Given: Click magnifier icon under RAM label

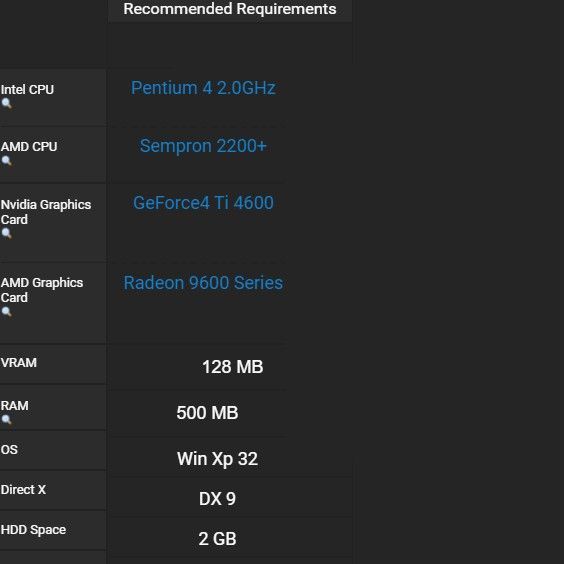Looking at the screenshot, I should point(6,420).
